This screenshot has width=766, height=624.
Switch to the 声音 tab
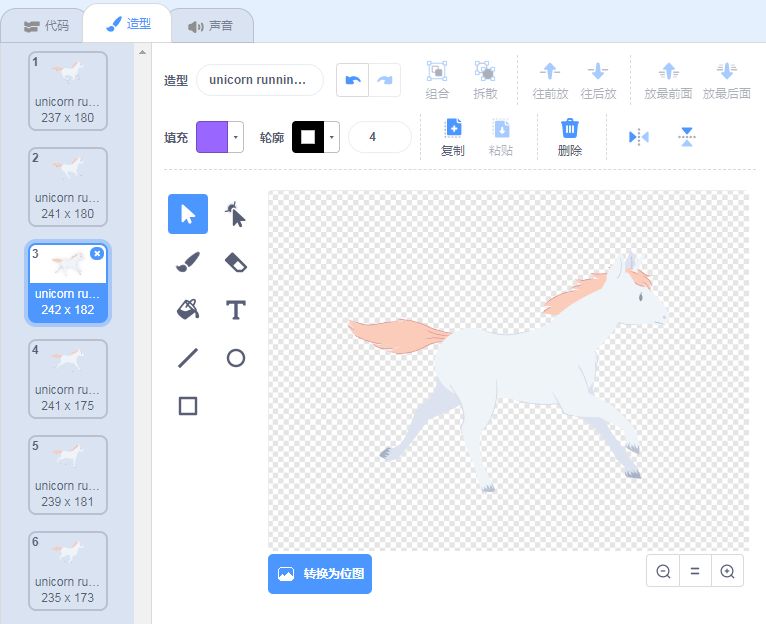211,26
